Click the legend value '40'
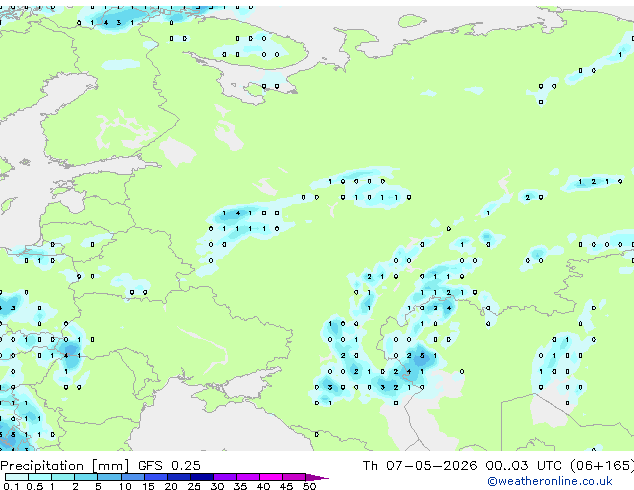The height and width of the screenshot is (490, 634). tap(263, 486)
